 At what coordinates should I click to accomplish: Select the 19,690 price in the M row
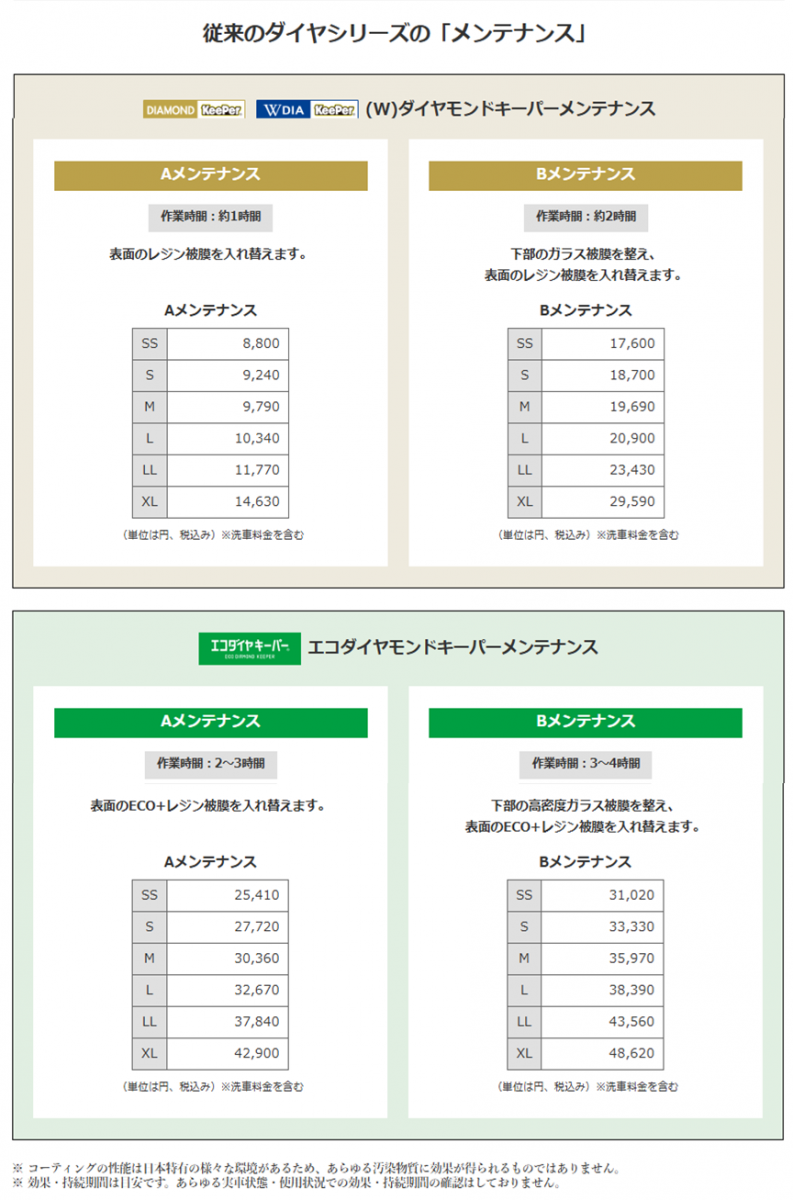click(604, 406)
